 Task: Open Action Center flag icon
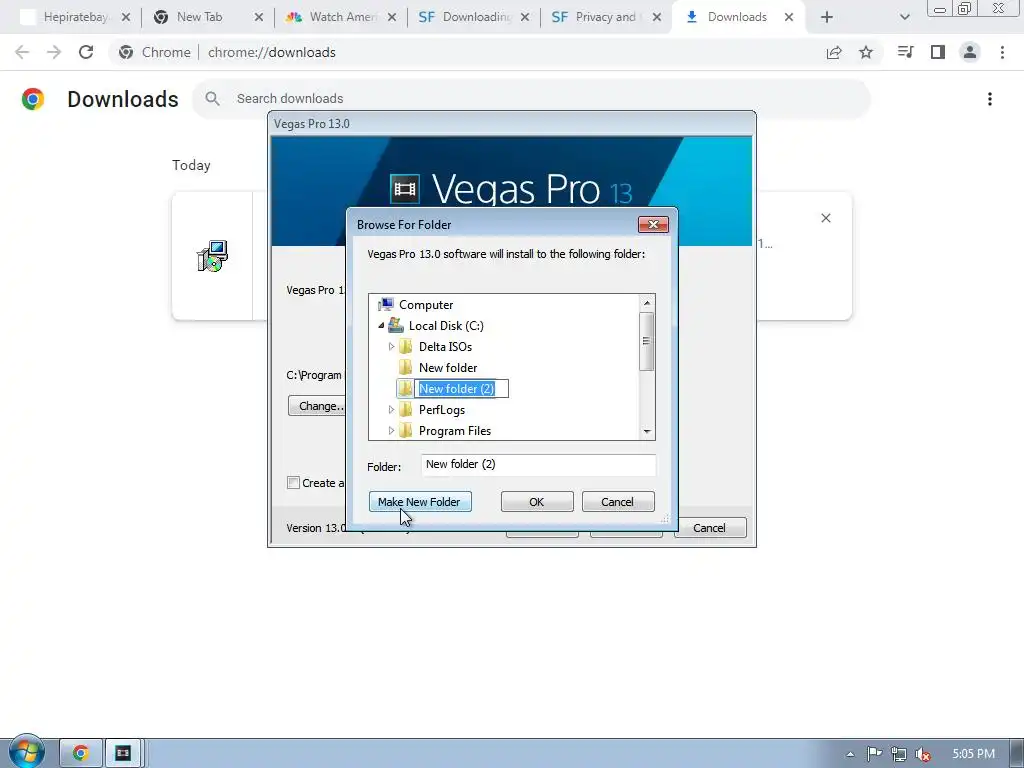click(x=874, y=754)
